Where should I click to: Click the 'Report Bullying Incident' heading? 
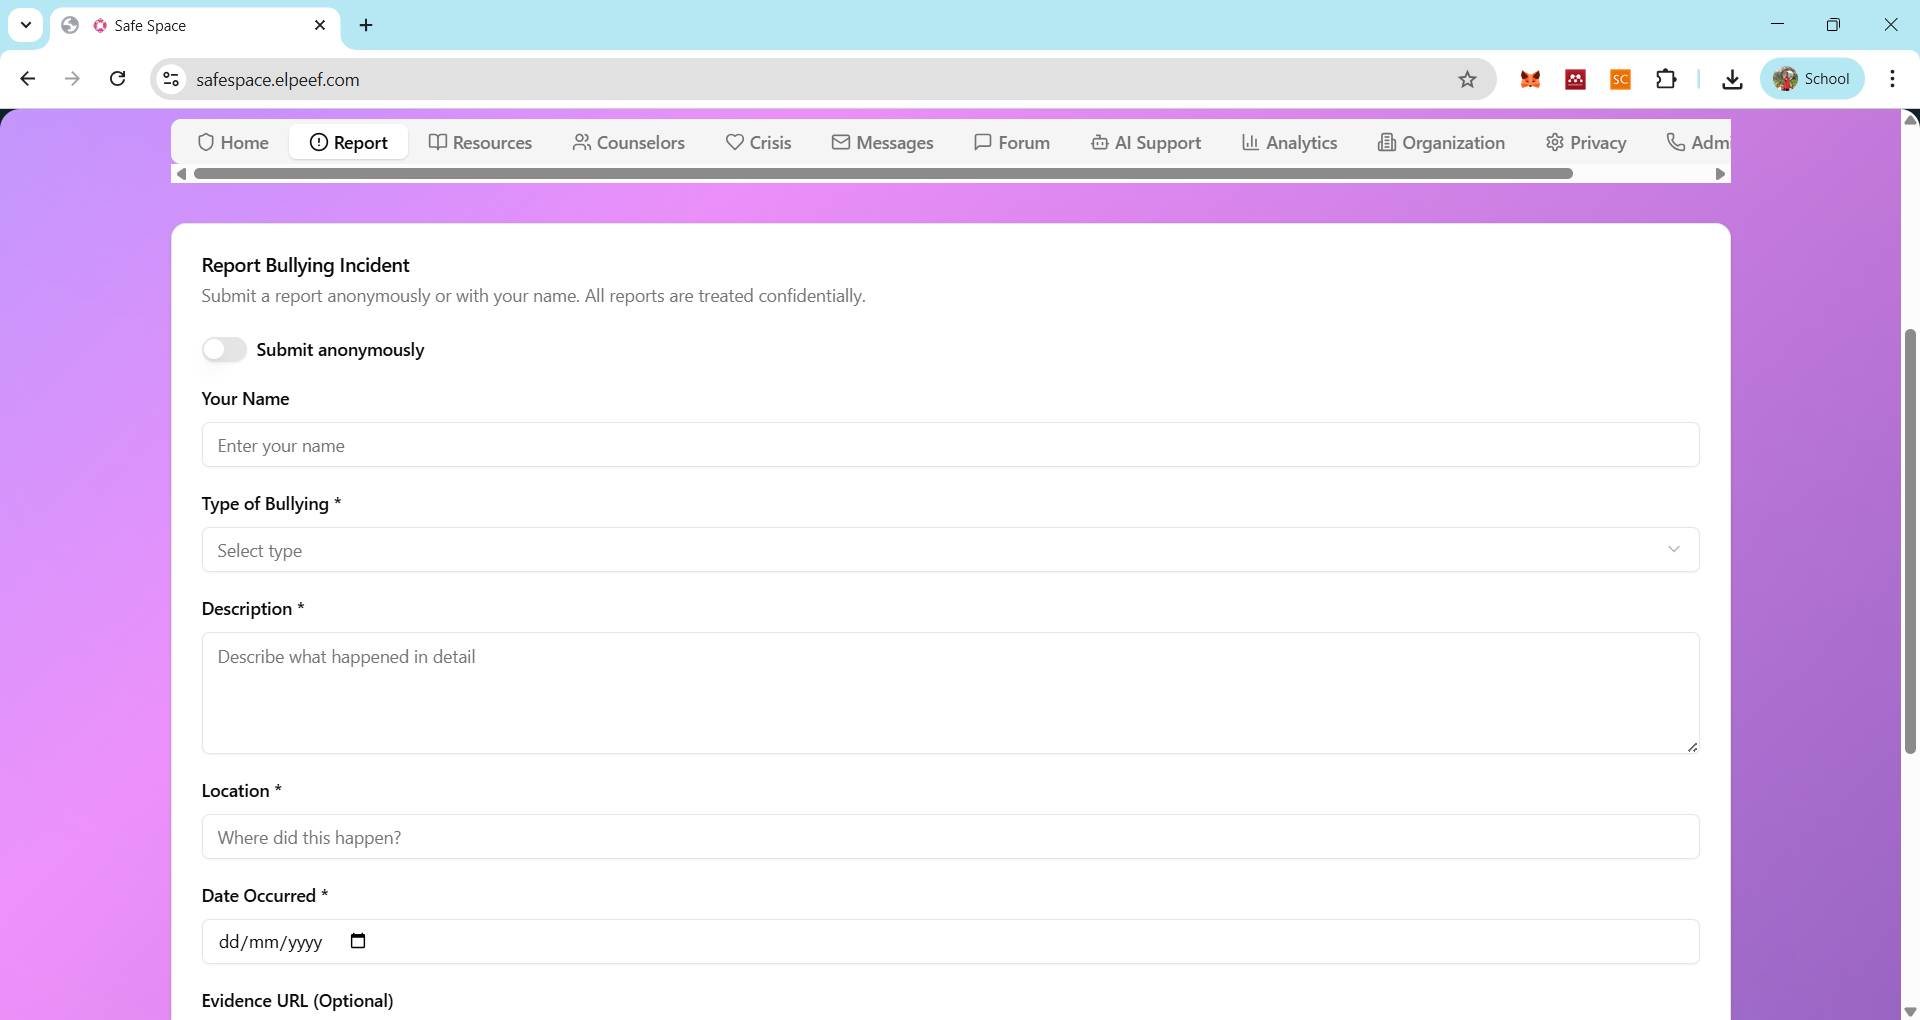tap(306, 265)
